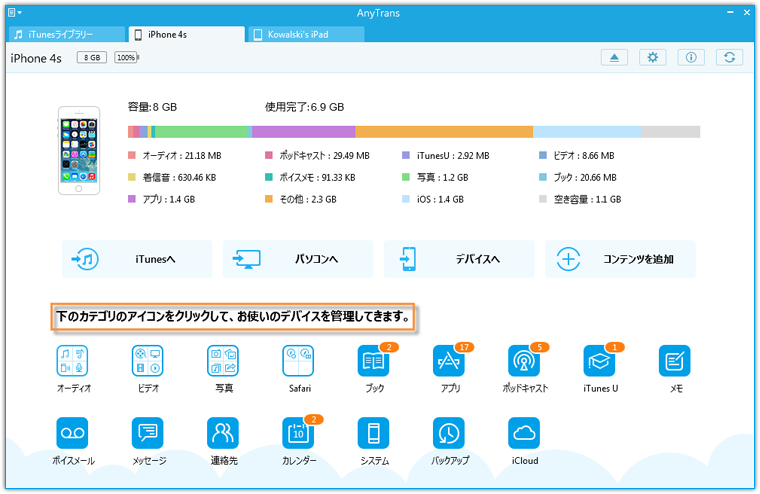Open the iTunes U category icon

[x=600, y=361]
